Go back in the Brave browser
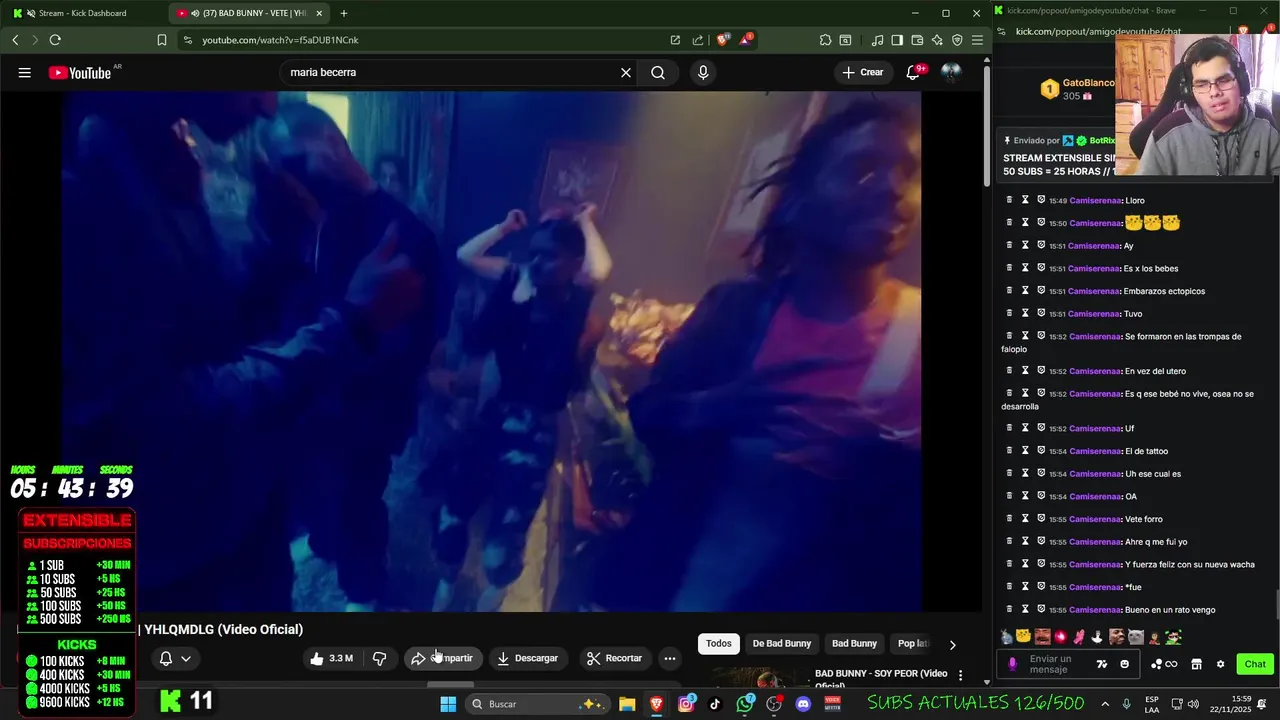The width and height of the screenshot is (1280, 720). tap(15, 40)
